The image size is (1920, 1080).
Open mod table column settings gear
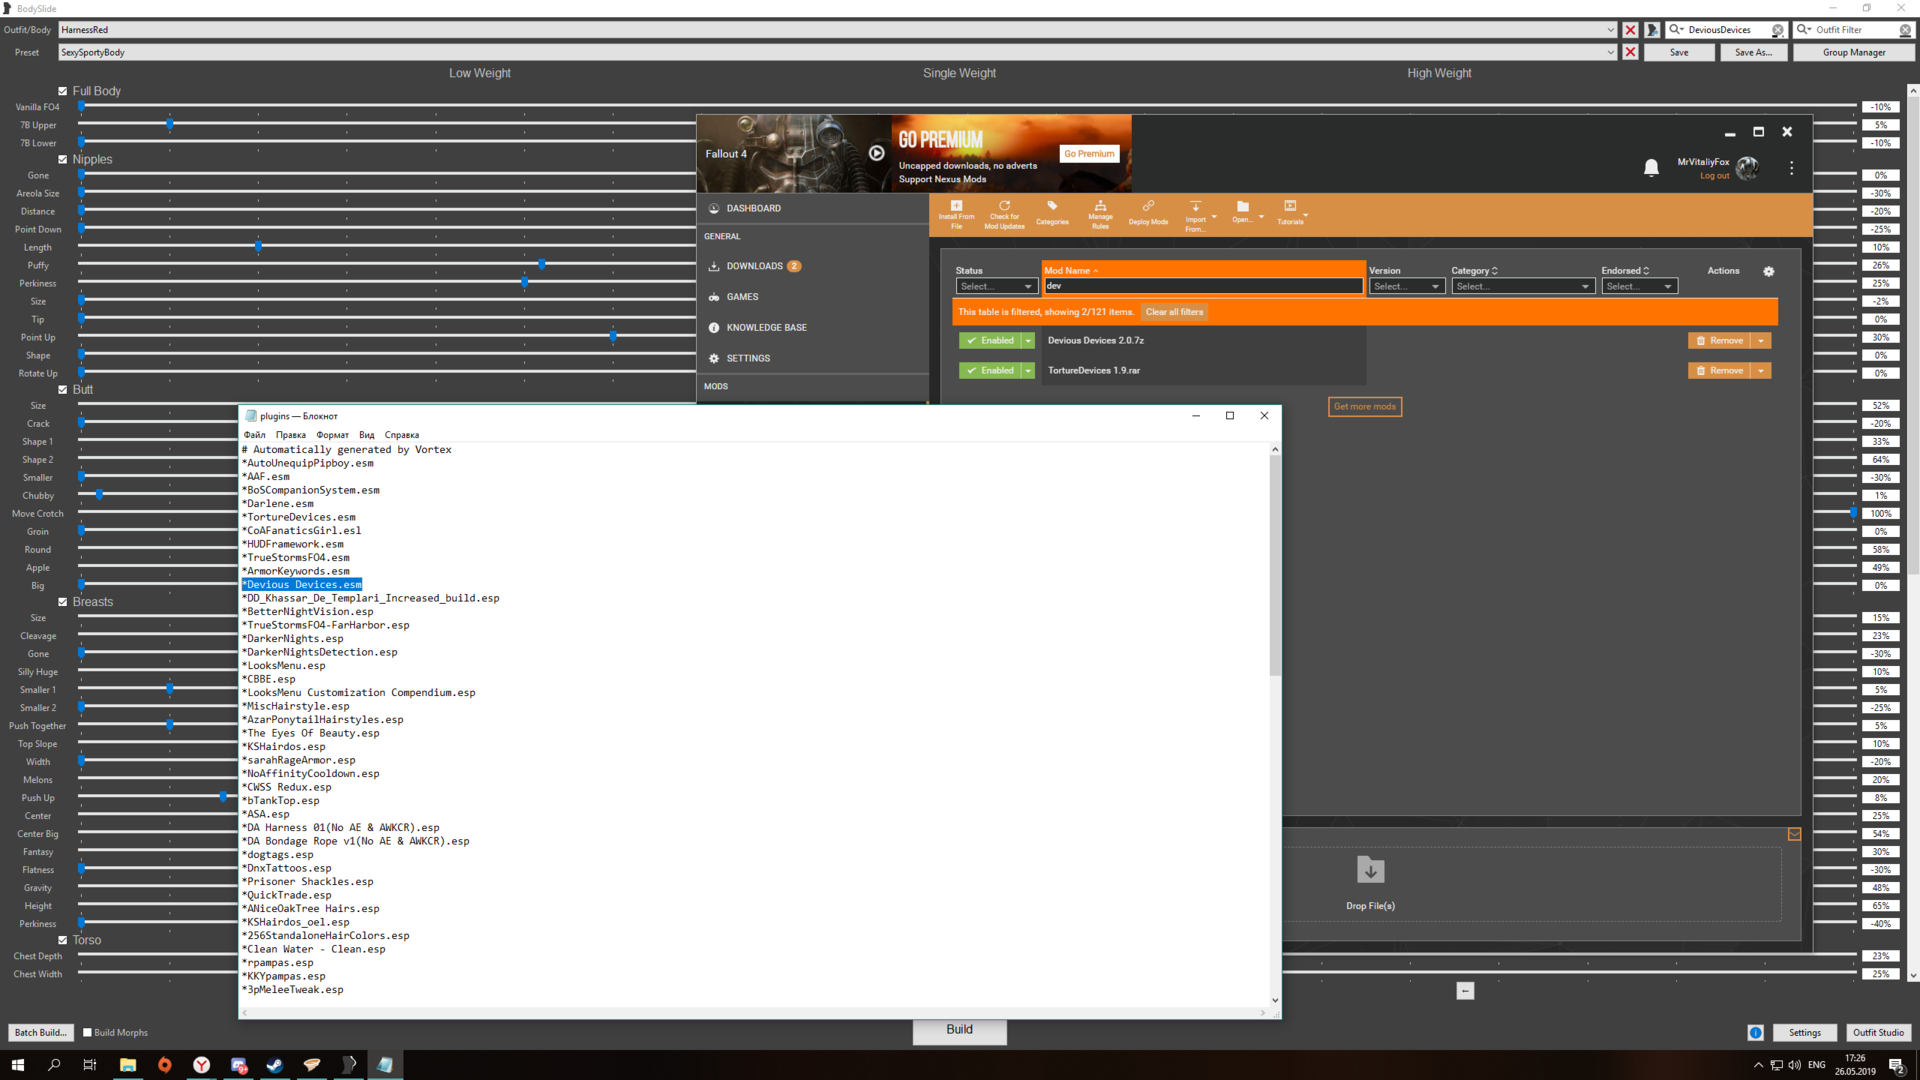[x=1768, y=271]
